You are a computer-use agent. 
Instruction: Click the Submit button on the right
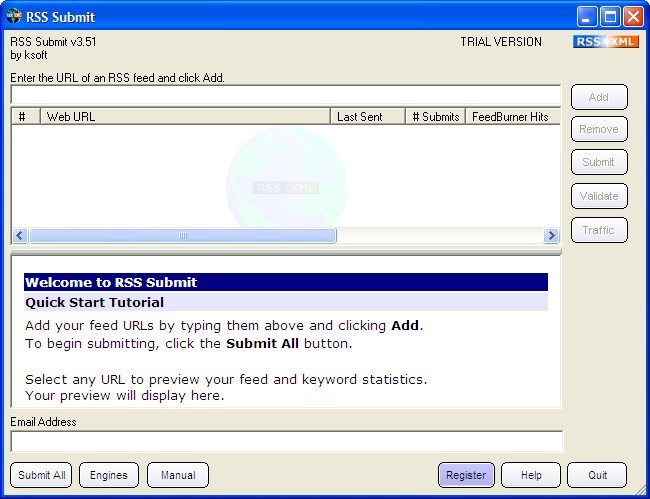click(599, 162)
